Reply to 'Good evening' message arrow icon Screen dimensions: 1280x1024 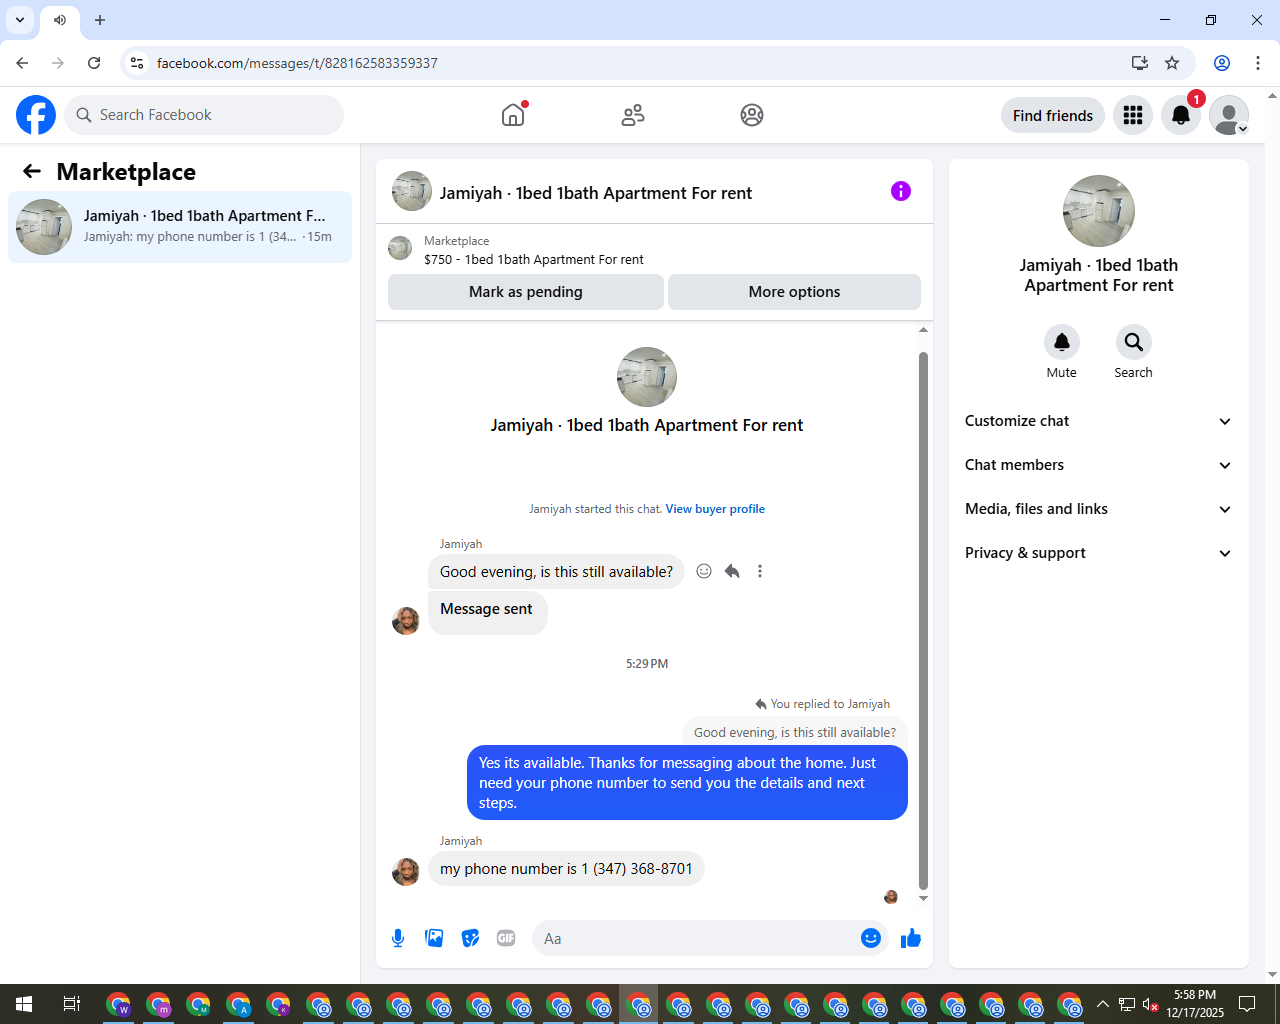[x=732, y=571]
